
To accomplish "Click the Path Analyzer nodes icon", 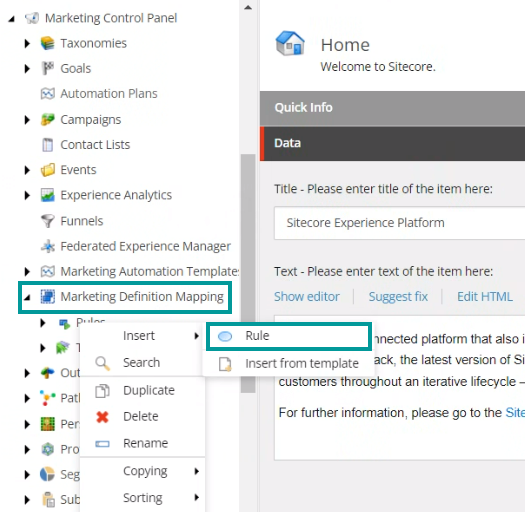I will tap(48, 398).
